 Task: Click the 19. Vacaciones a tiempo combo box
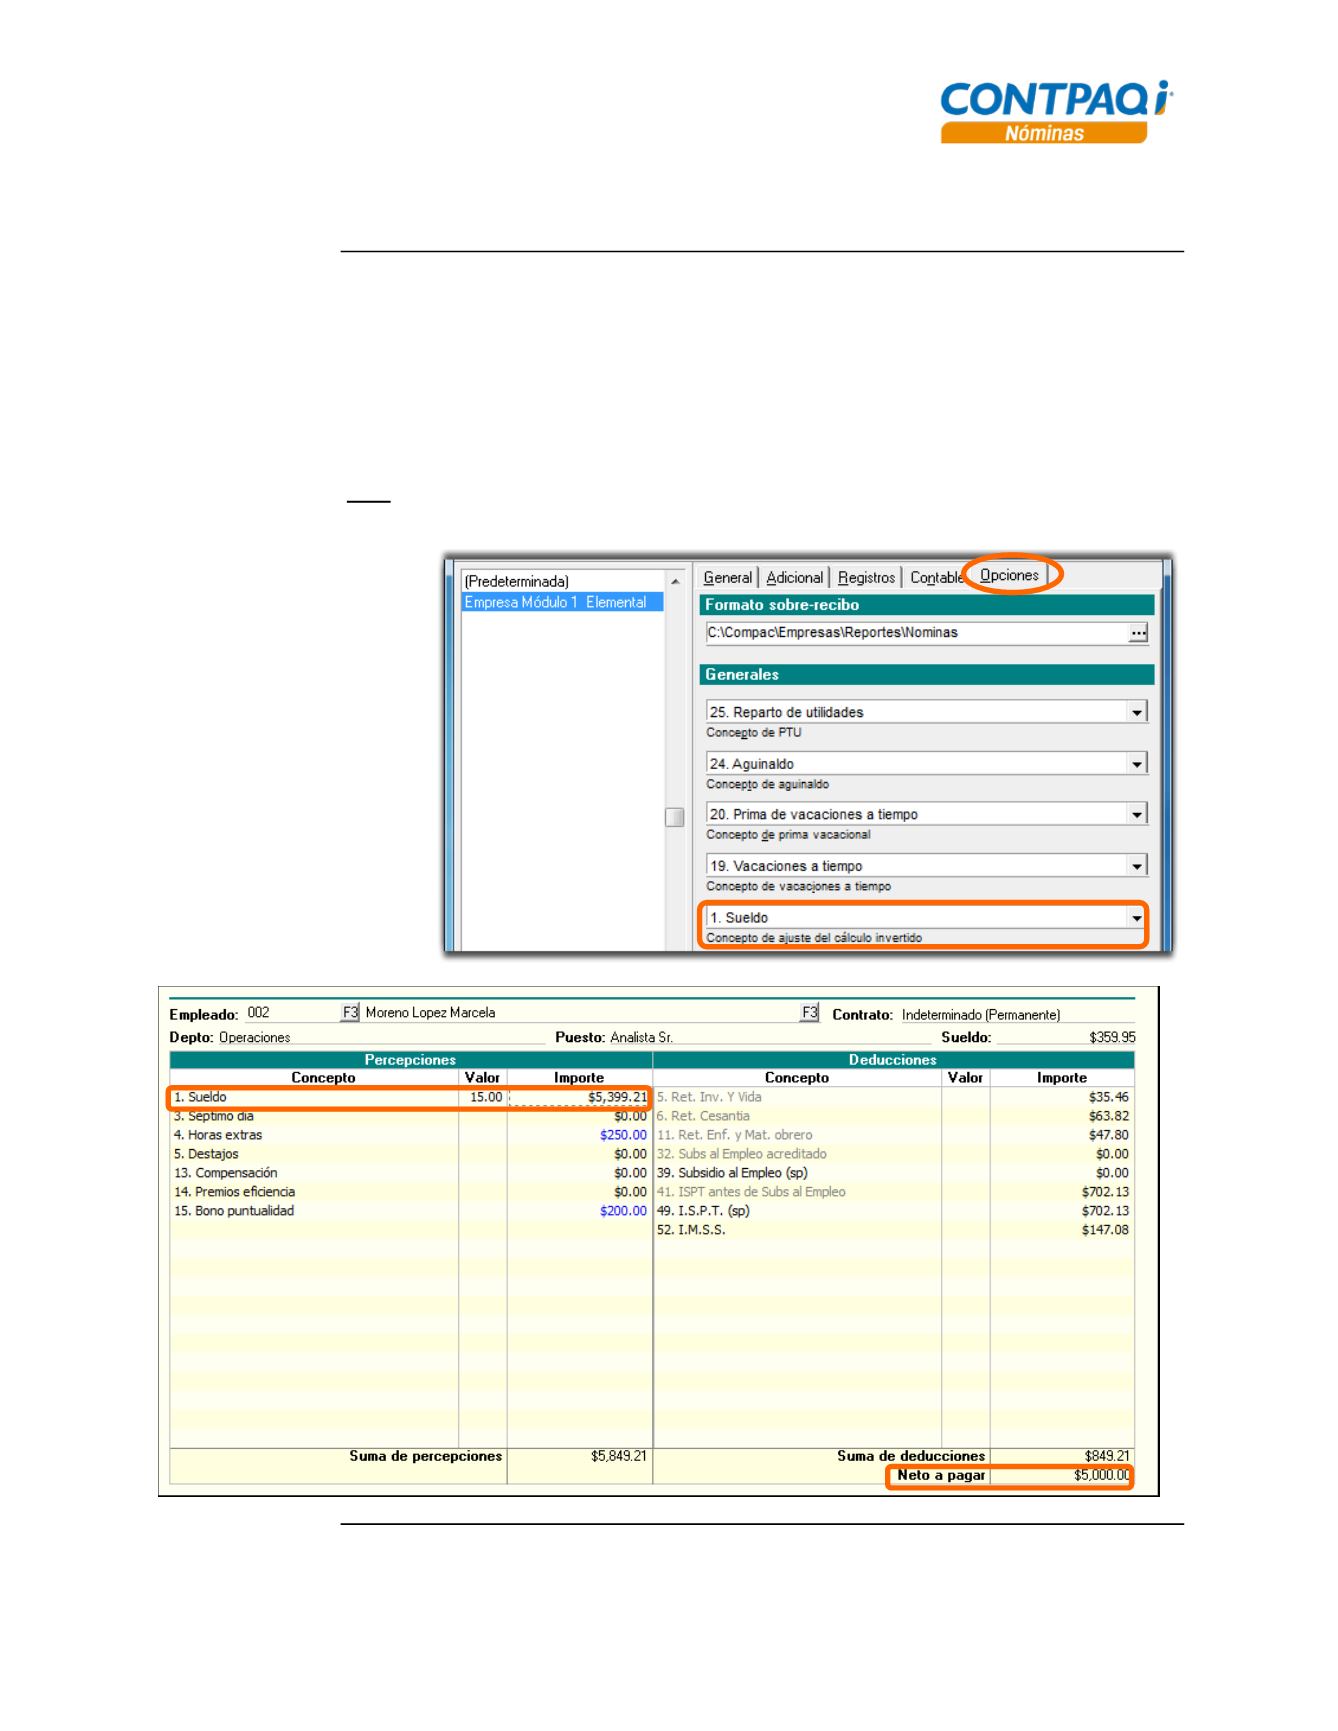click(927, 866)
